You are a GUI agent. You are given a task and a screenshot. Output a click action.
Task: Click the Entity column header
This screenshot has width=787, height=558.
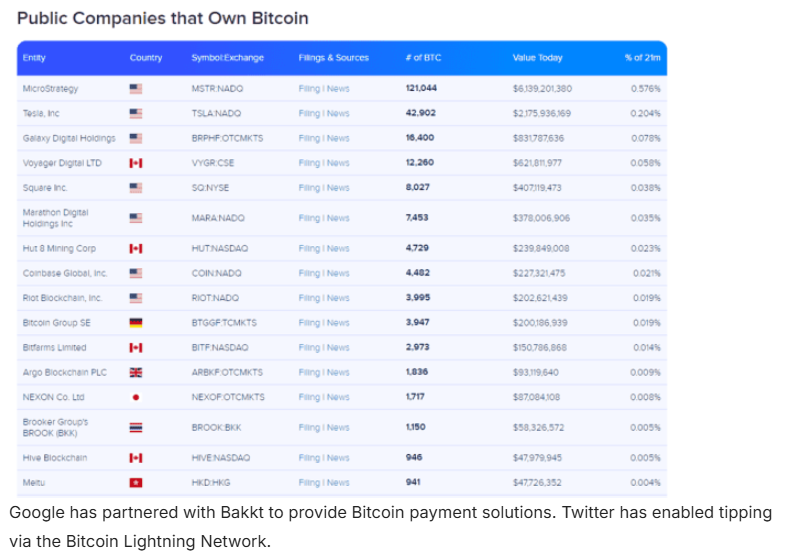coord(34,58)
